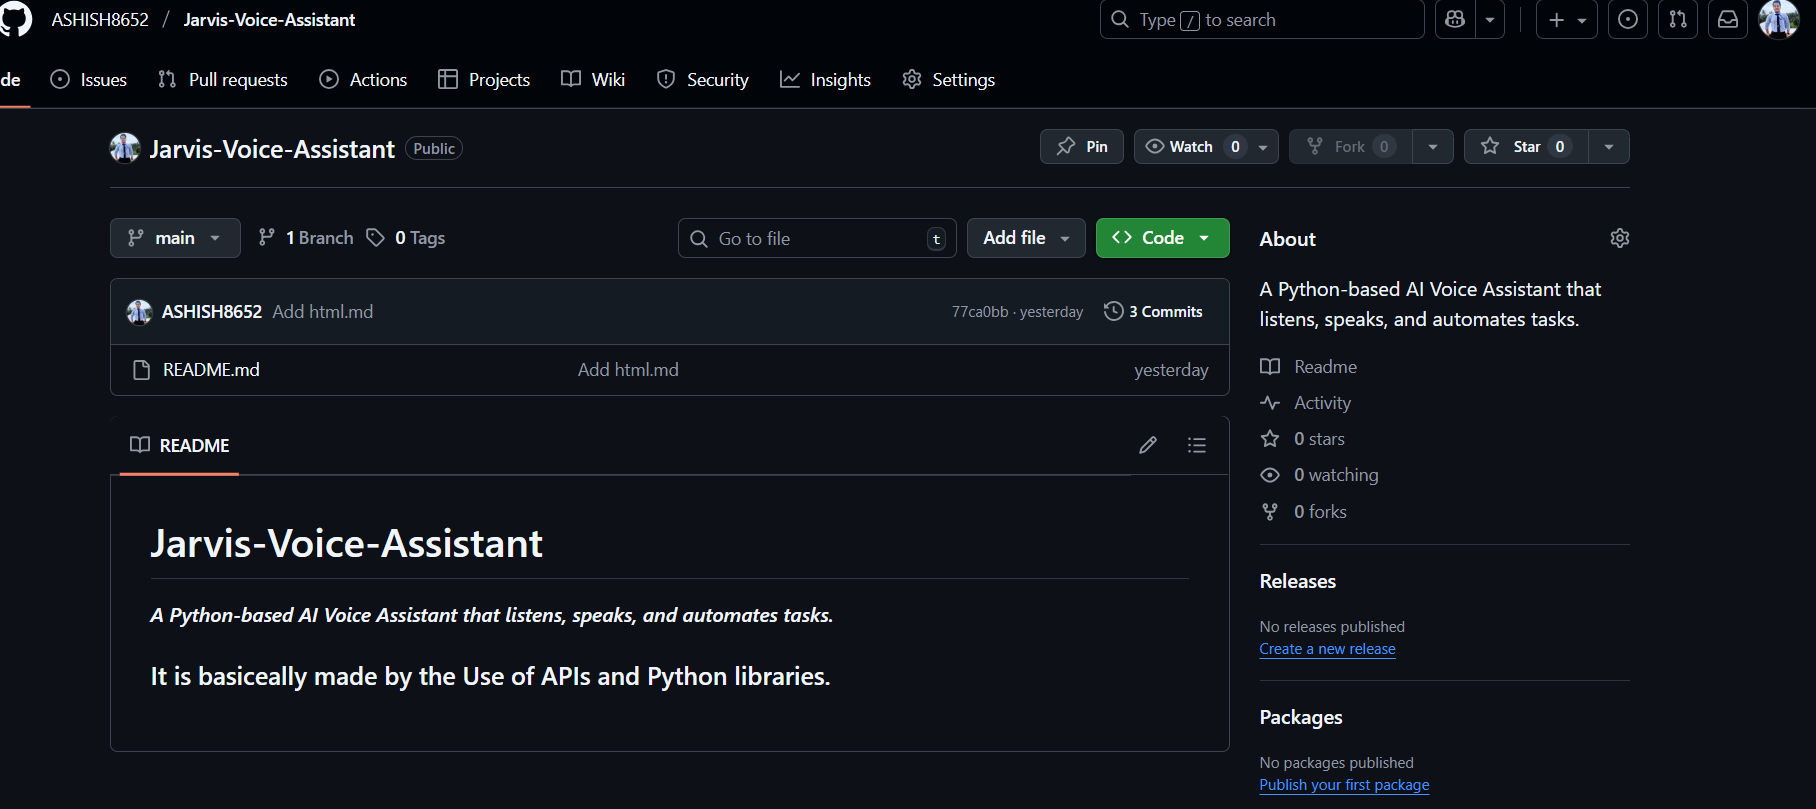Open the Add file dropdown
This screenshot has height=809, width=1816.
(1026, 238)
